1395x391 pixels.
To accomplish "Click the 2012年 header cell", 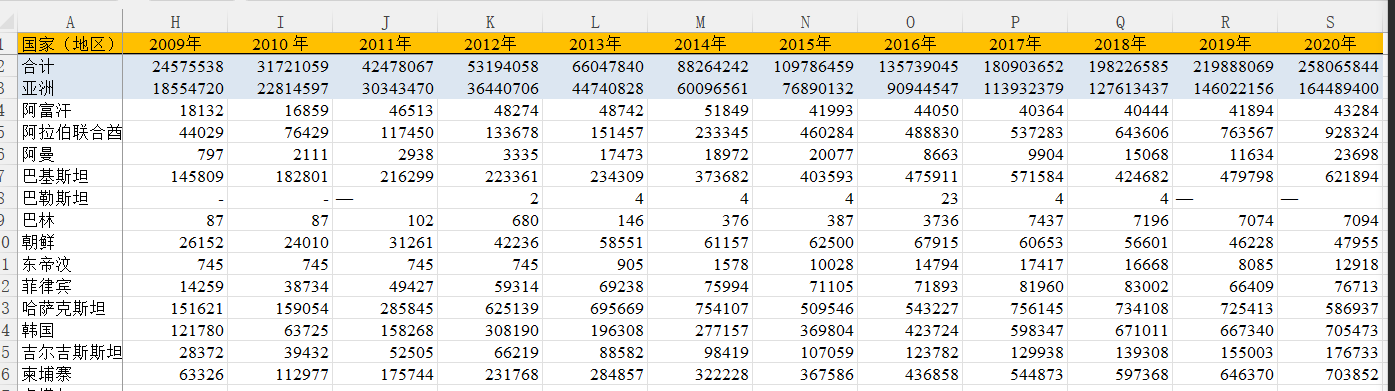I will click(x=490, y=44).
